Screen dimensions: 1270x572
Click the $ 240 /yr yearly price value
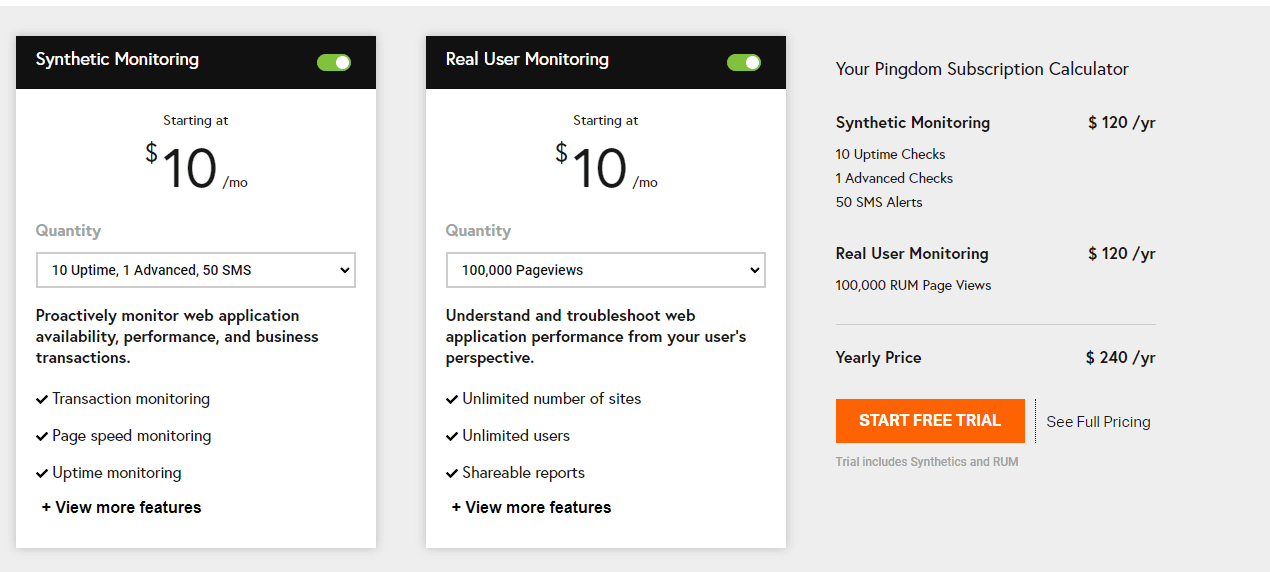(x=1120, y=358)
